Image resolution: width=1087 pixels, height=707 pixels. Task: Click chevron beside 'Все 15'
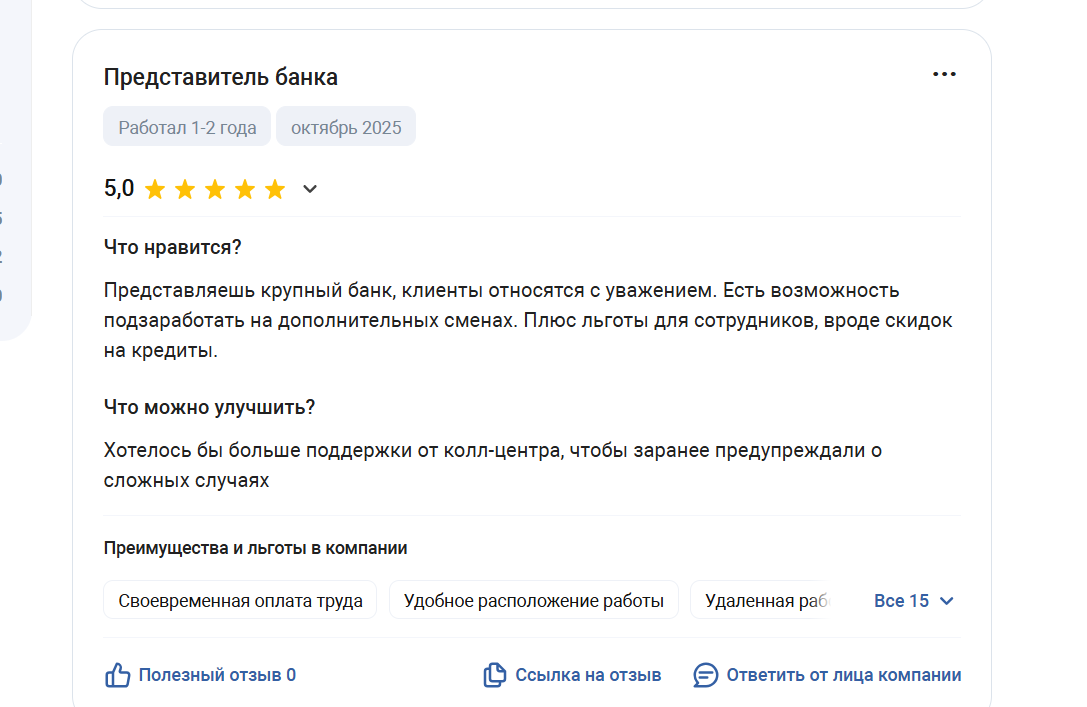click(x=947, y=601)
